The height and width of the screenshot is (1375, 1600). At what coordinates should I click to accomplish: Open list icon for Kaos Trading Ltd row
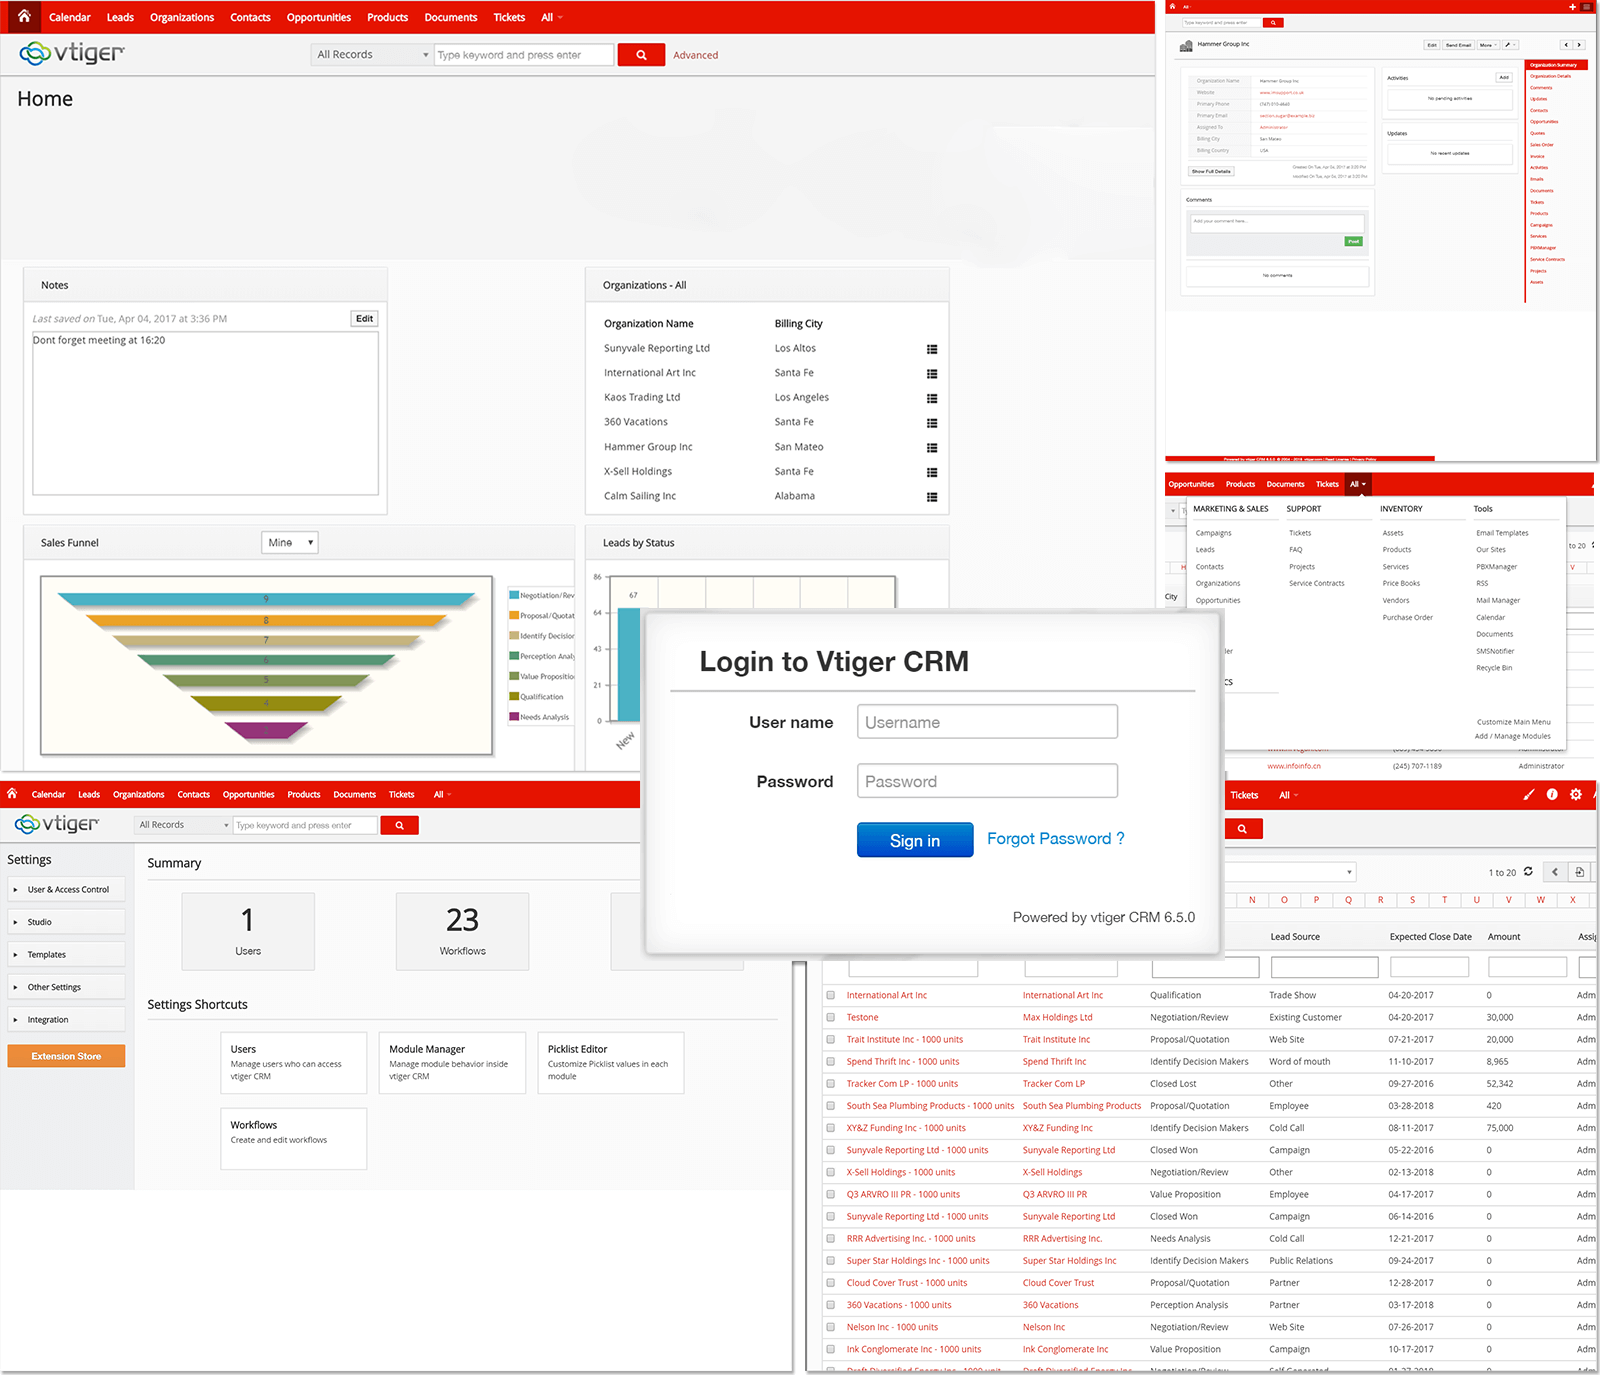(932, 398)
